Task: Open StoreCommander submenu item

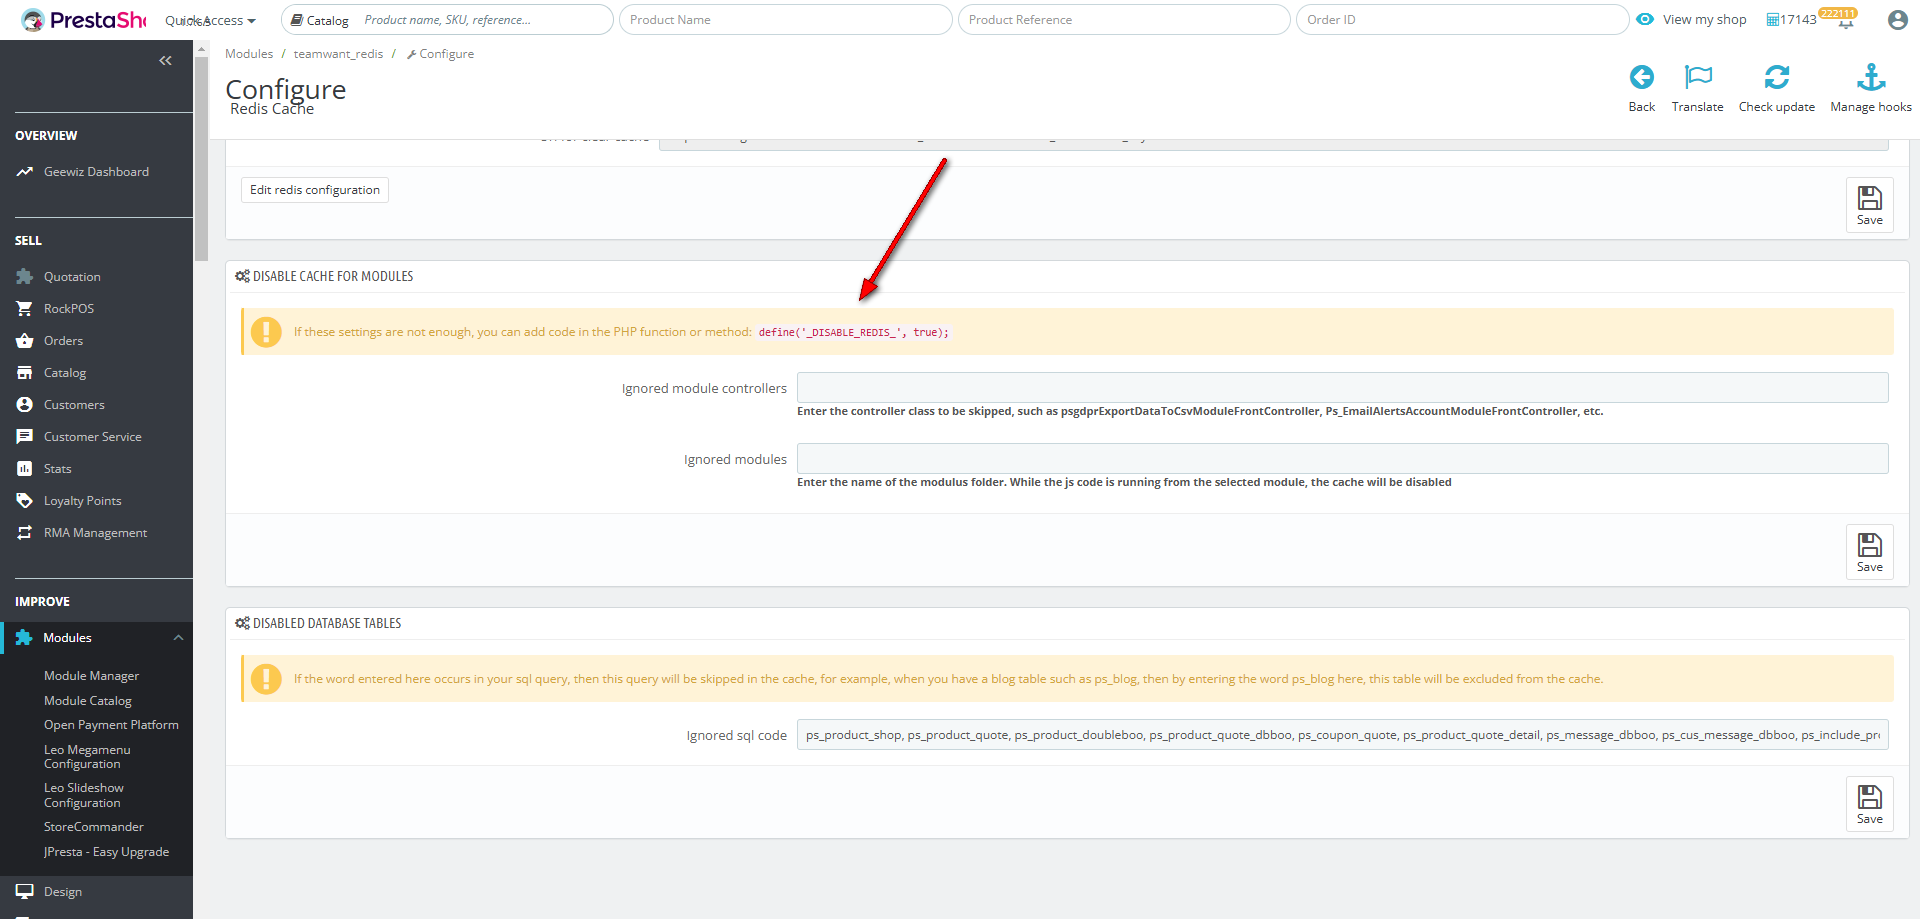Action: tap(94, 827)
